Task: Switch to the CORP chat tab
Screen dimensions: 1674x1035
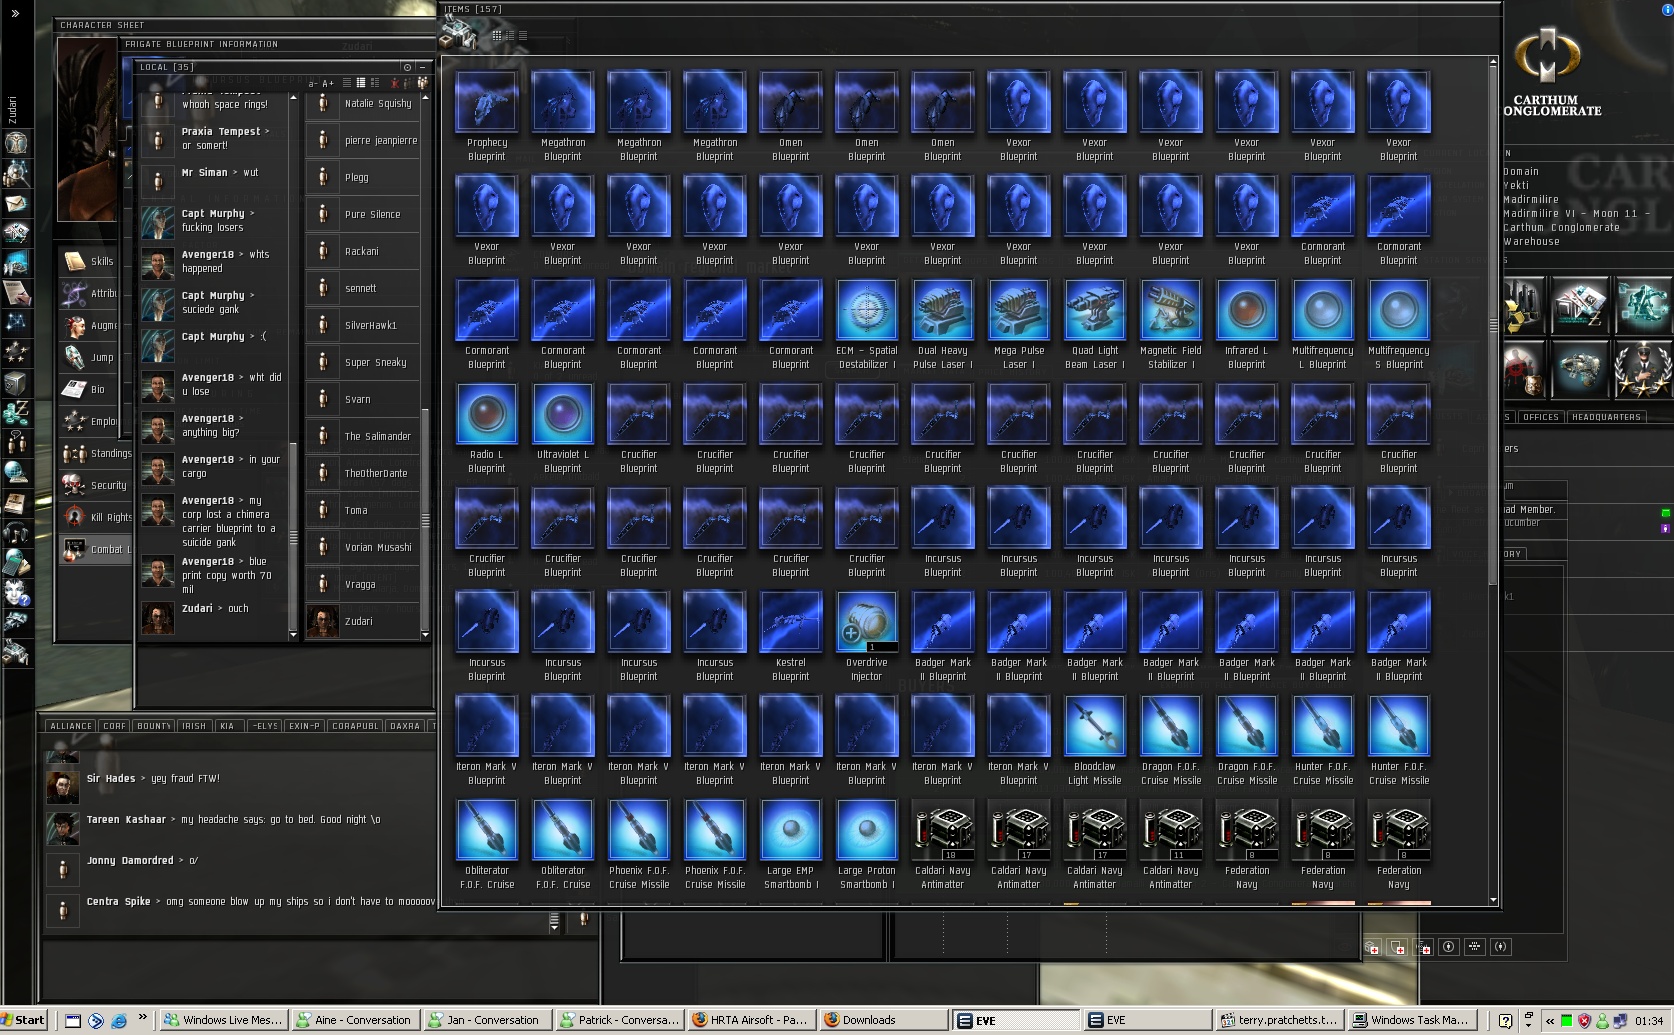Action: pyautogui.click(x=115, y=726)
